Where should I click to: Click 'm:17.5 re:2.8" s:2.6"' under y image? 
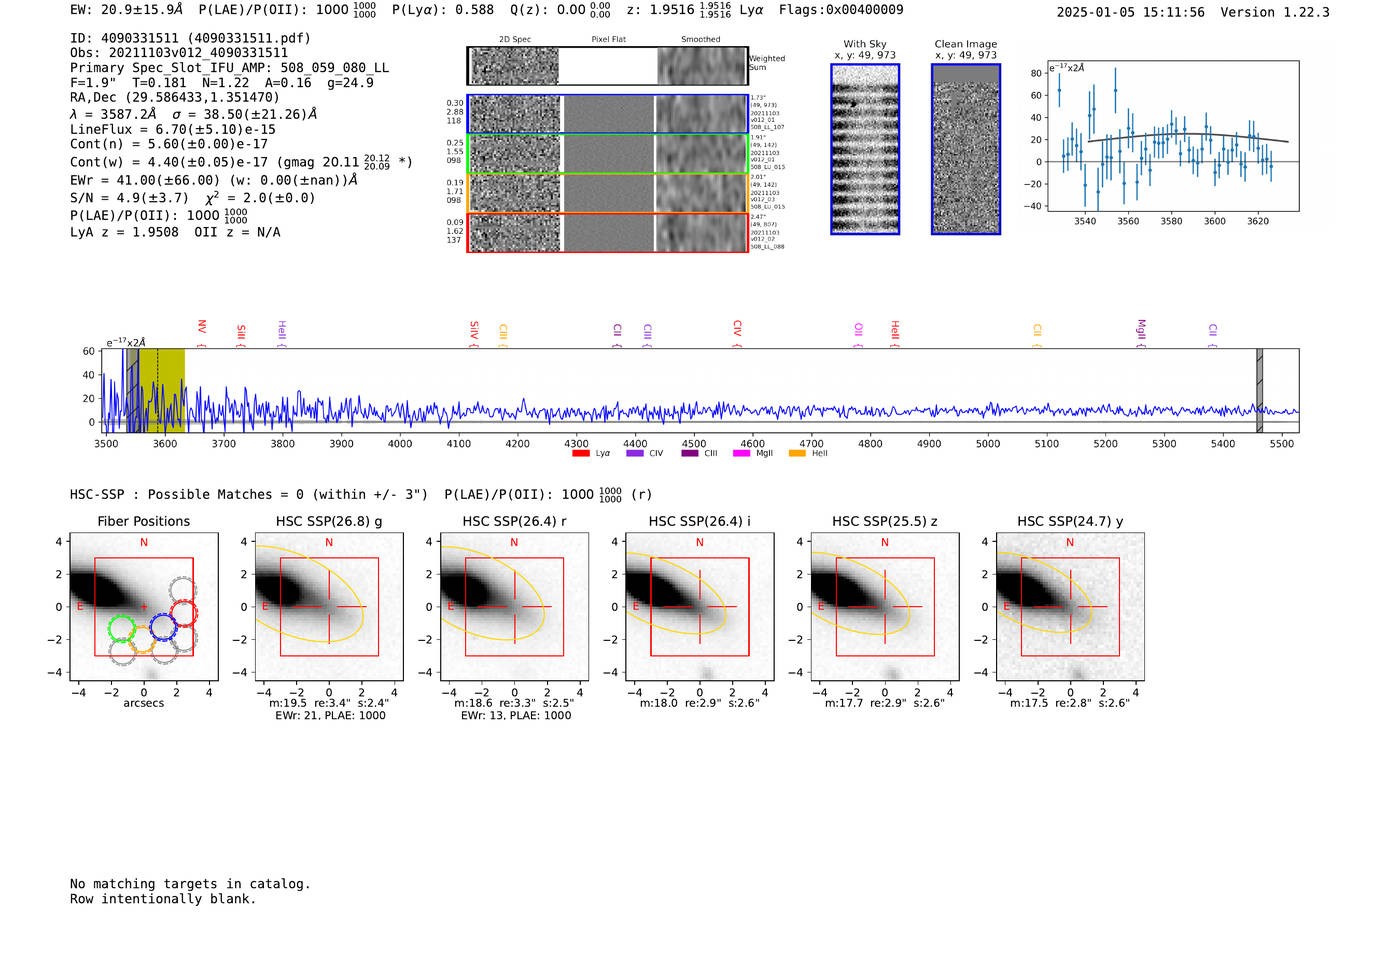pyautogui.click(x=1070, y=703)
